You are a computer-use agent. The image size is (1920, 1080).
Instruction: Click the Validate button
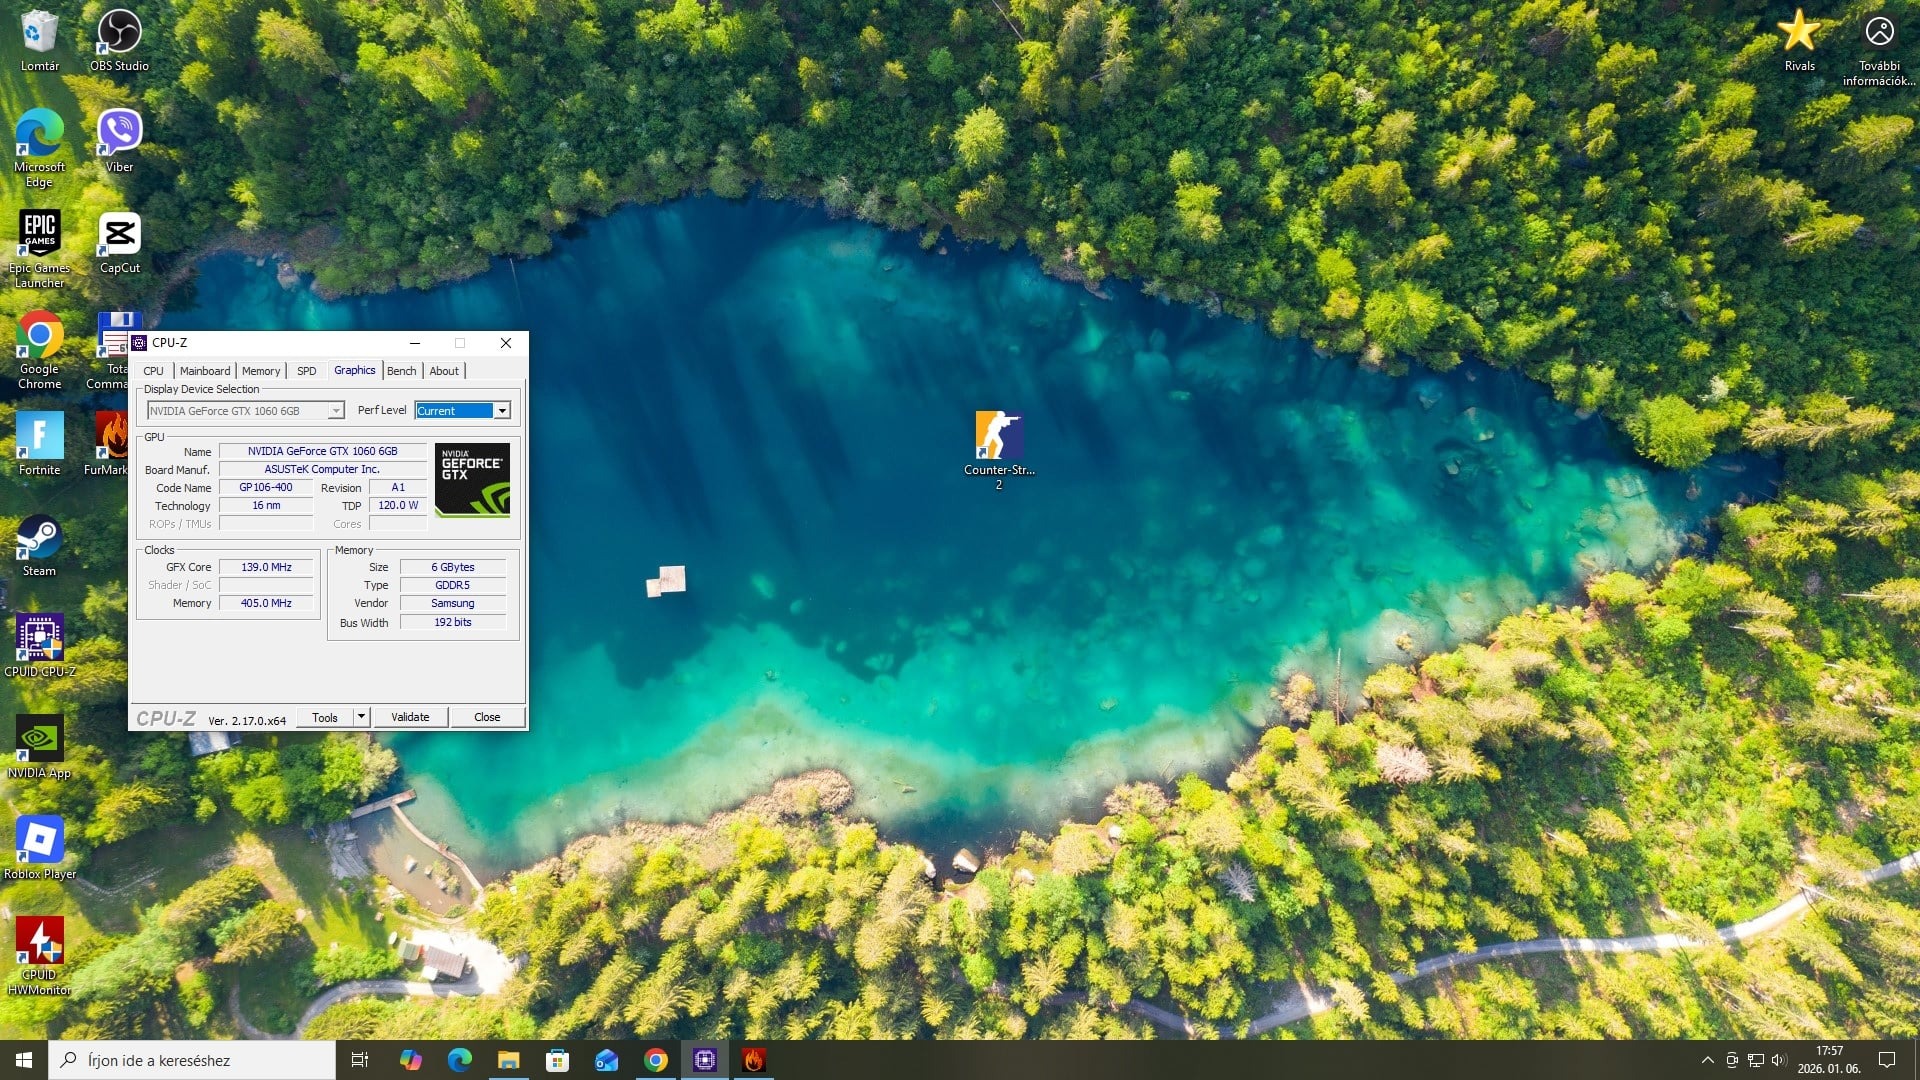pos(410,717)
